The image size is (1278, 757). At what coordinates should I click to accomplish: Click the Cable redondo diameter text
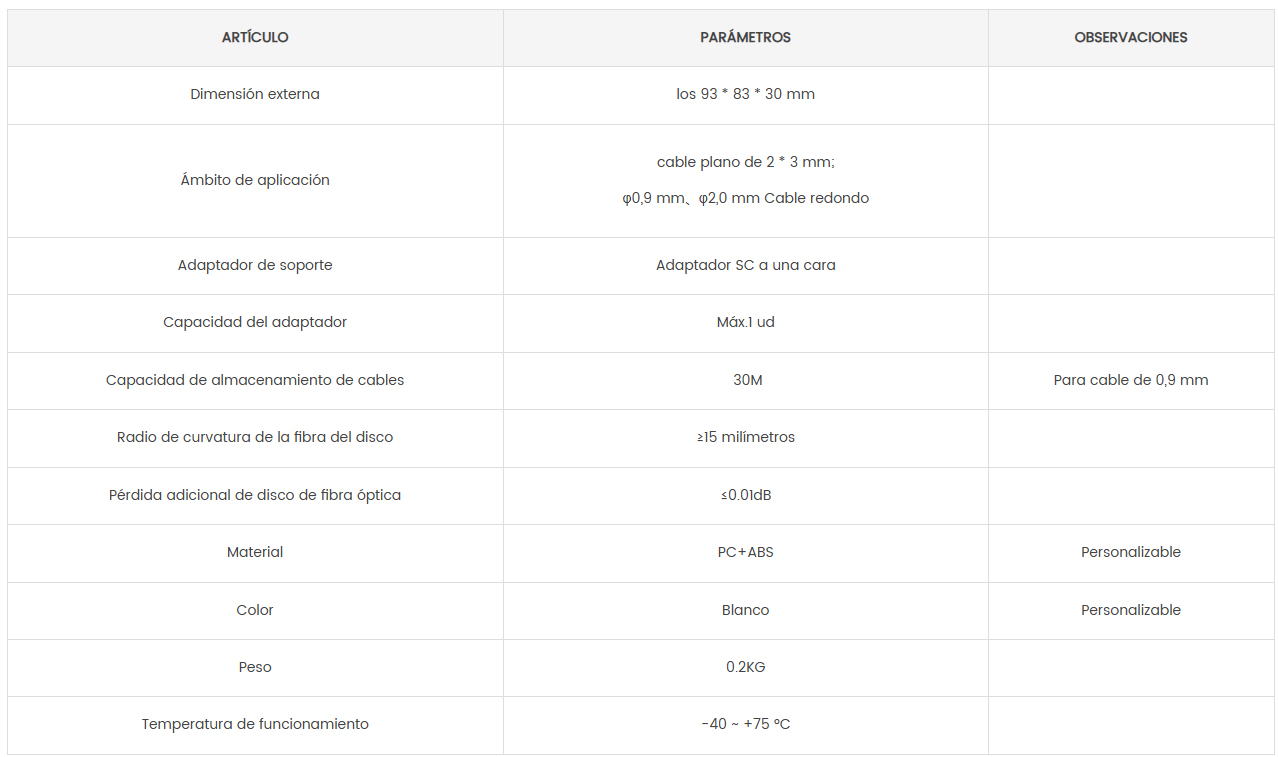pyautogui.click(x=745, y=198)
